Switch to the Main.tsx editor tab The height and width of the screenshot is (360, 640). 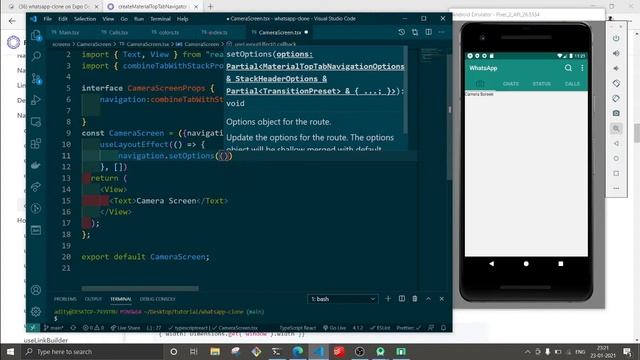click(65, 32)
